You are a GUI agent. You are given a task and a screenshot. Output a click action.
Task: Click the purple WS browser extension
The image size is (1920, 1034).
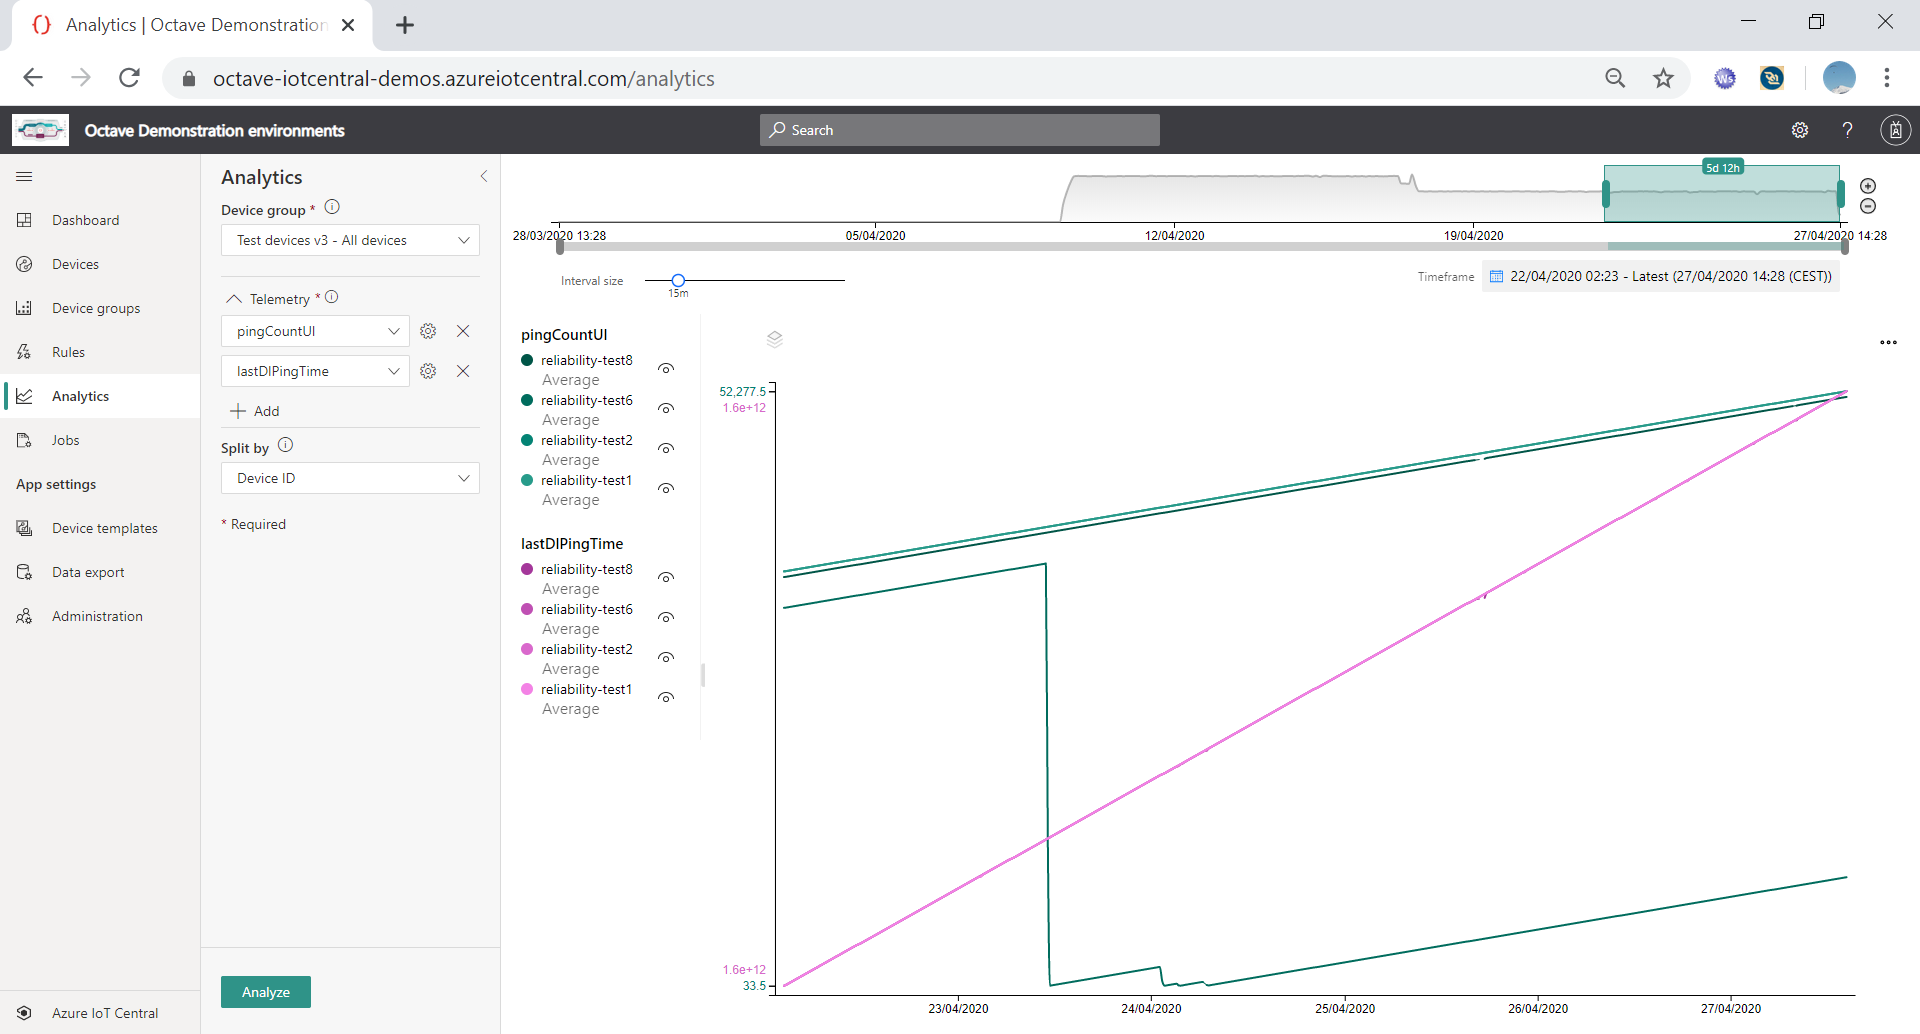(1725, 78)
